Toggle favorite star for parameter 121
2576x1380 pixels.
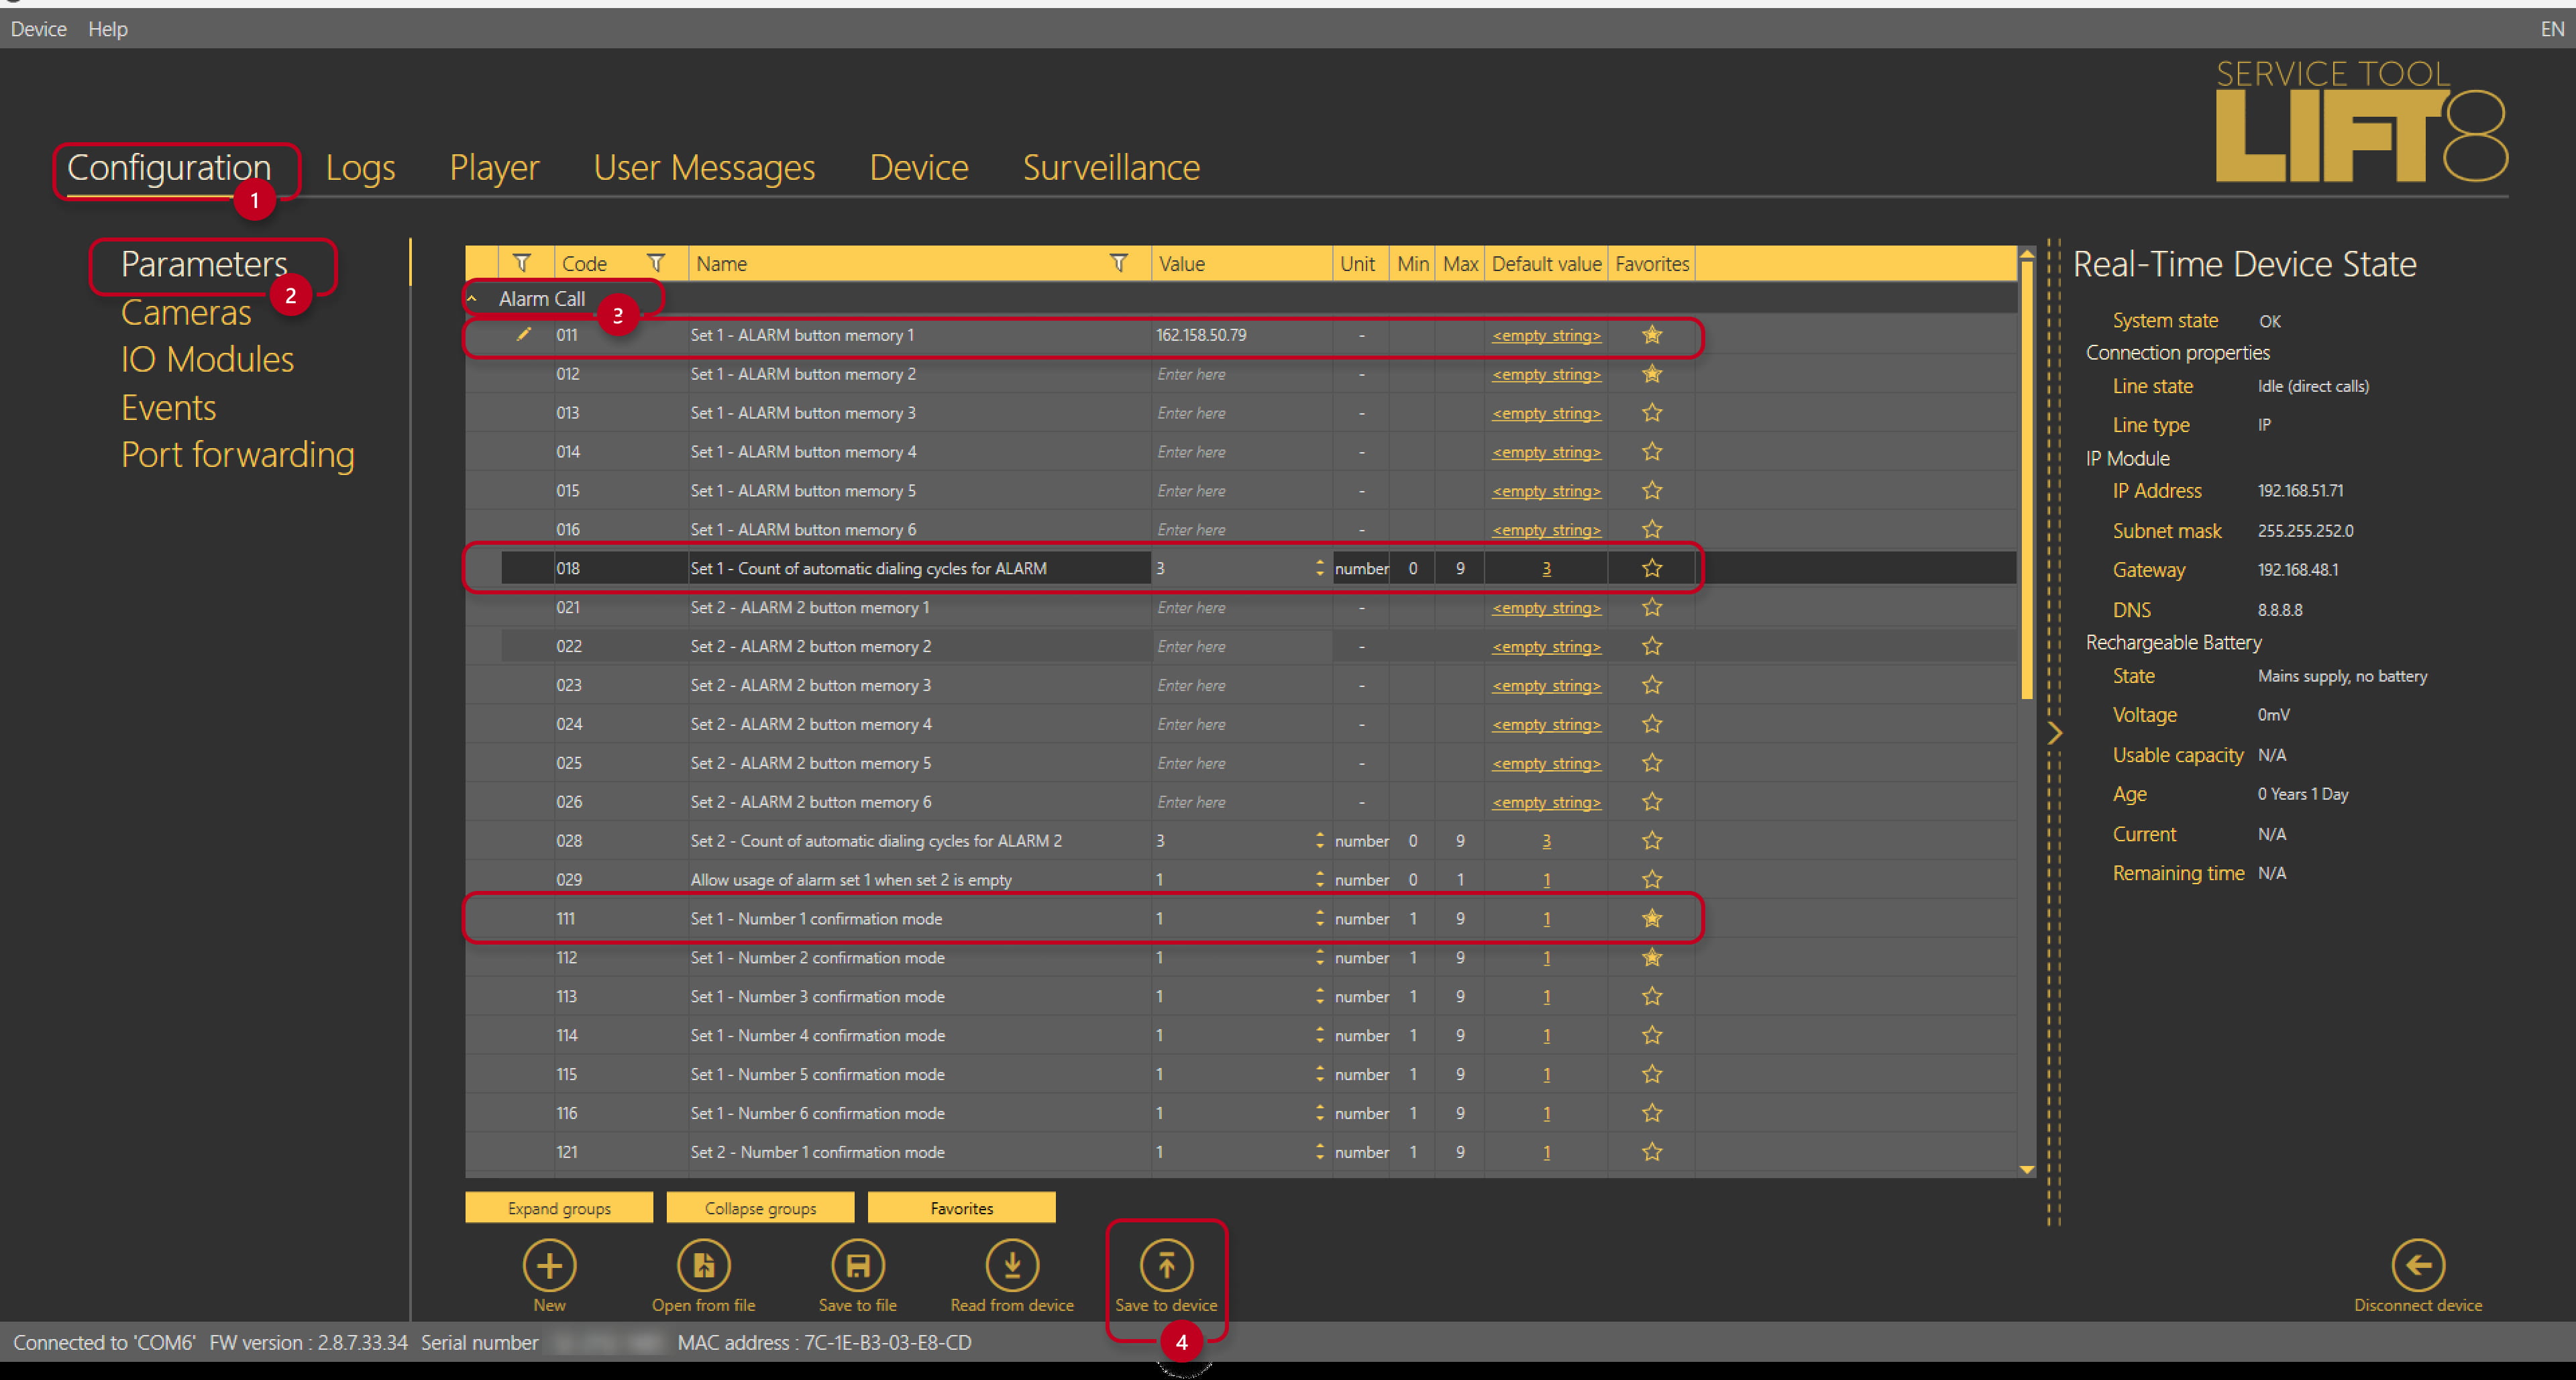click(1652, 1152)
